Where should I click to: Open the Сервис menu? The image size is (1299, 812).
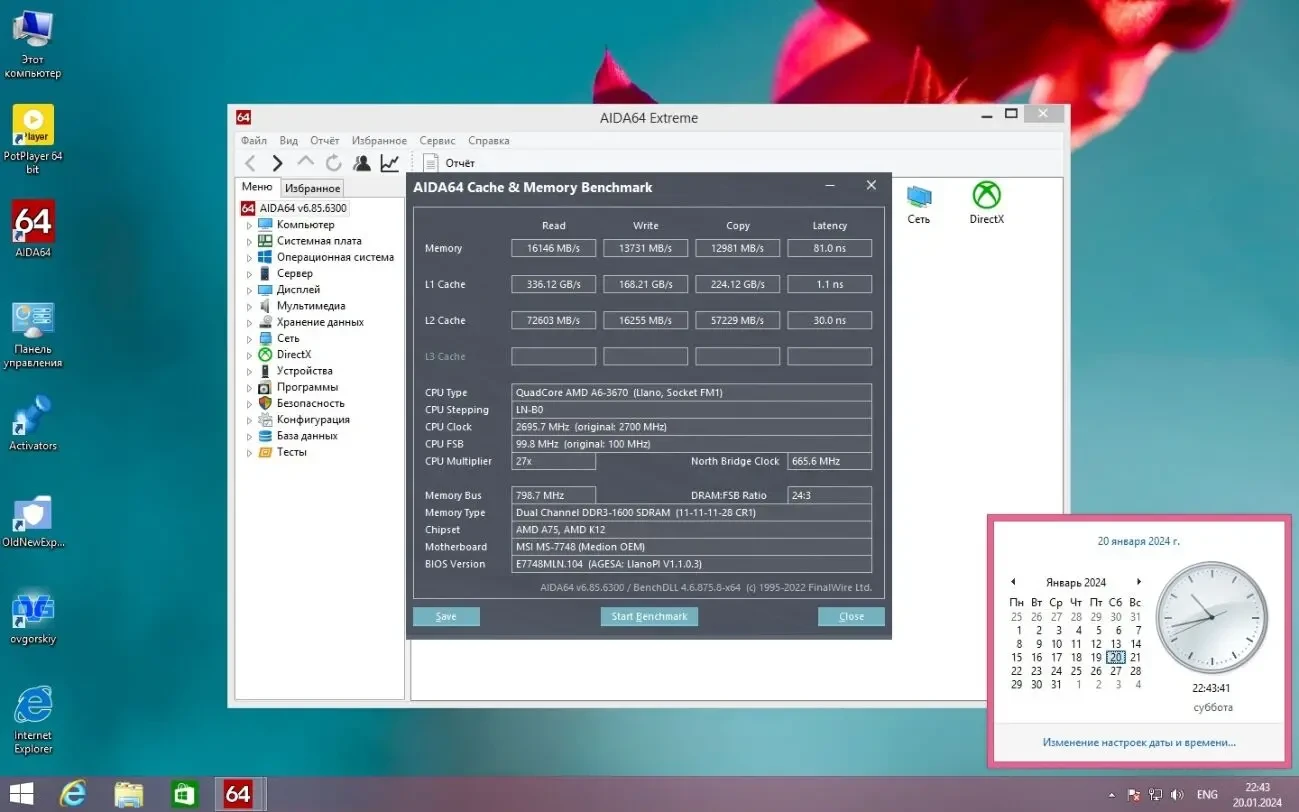[x=437, y=140]
